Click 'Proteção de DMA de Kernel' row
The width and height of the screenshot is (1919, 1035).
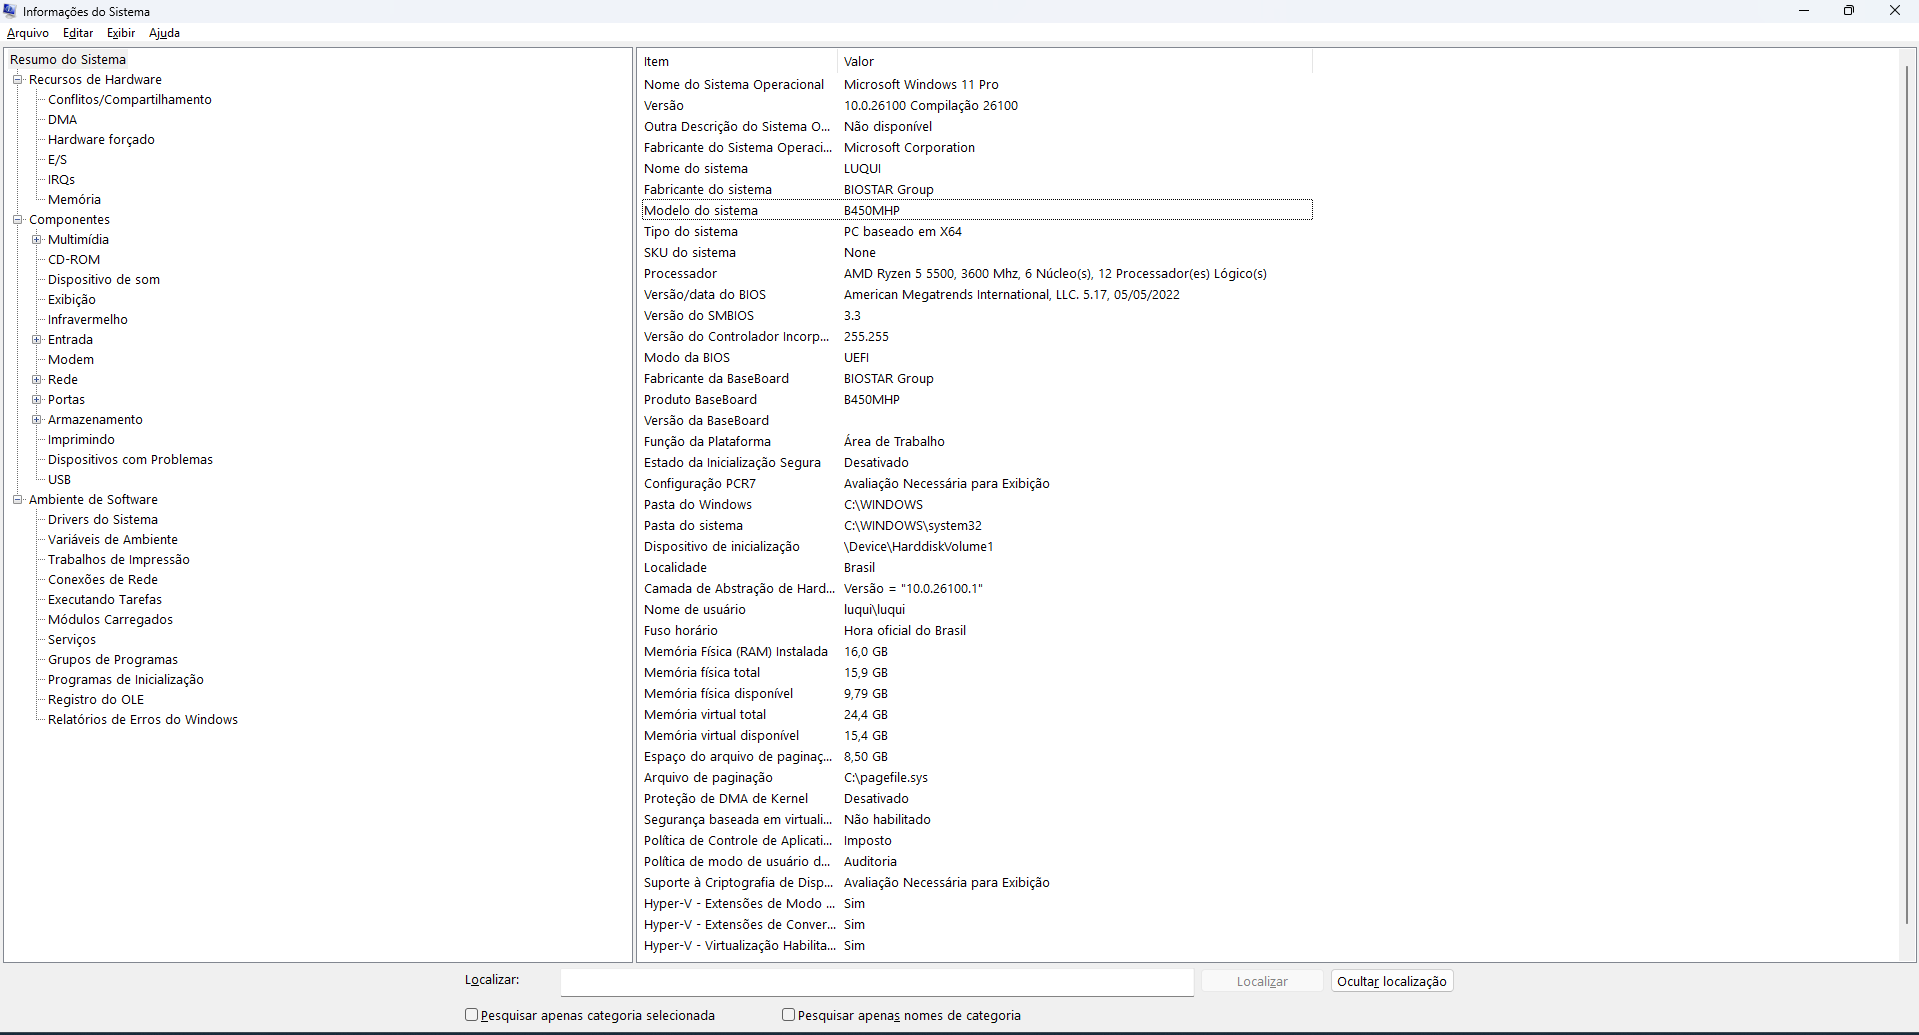click(977, 799)
